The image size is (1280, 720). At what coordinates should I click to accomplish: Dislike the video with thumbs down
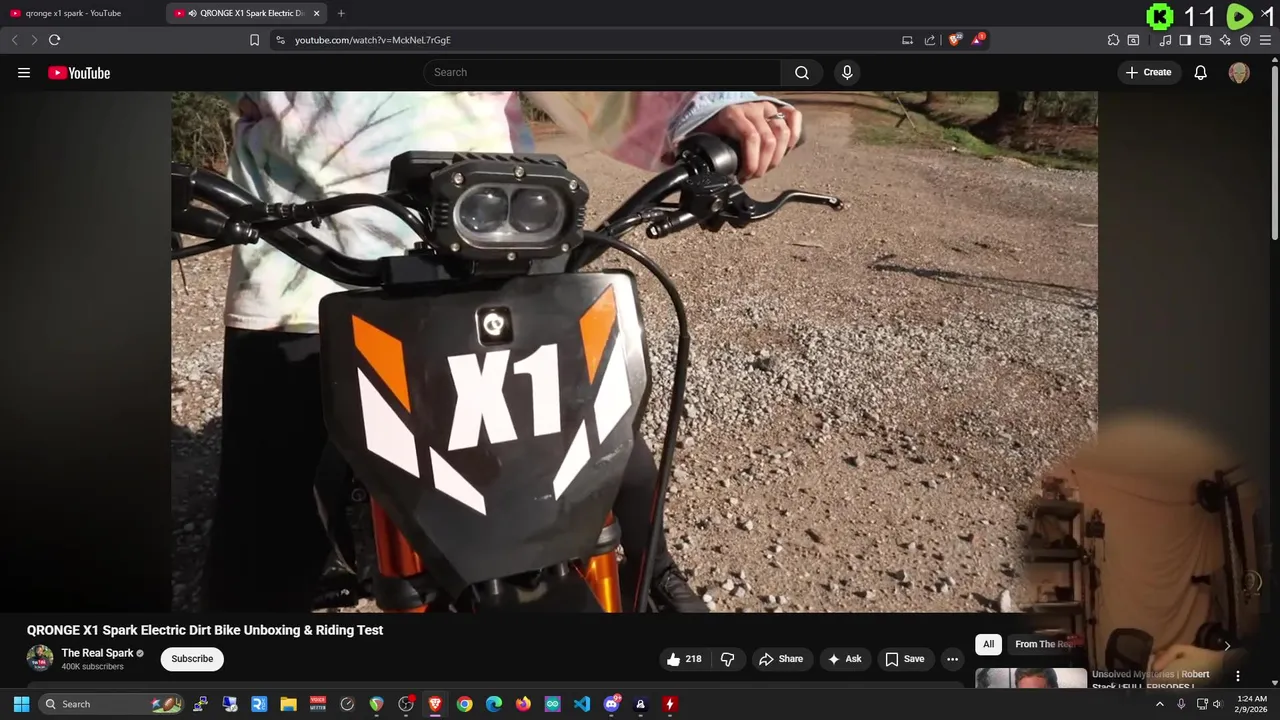coord(727,659)
